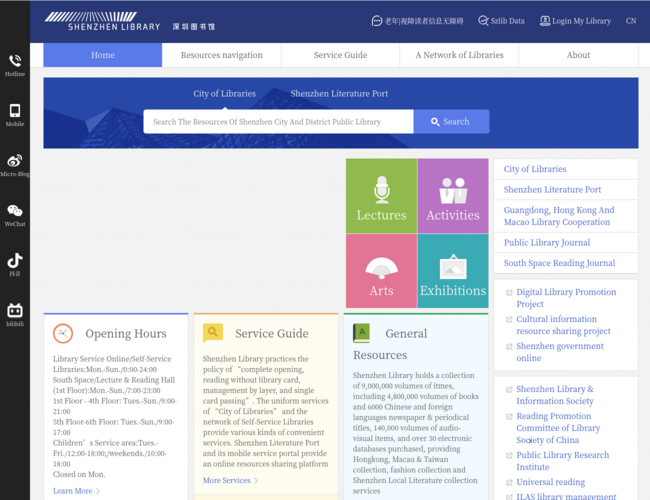650x500 pixels.
Task: Open the WeChat sidebar icon
Action: pos(15,211)
